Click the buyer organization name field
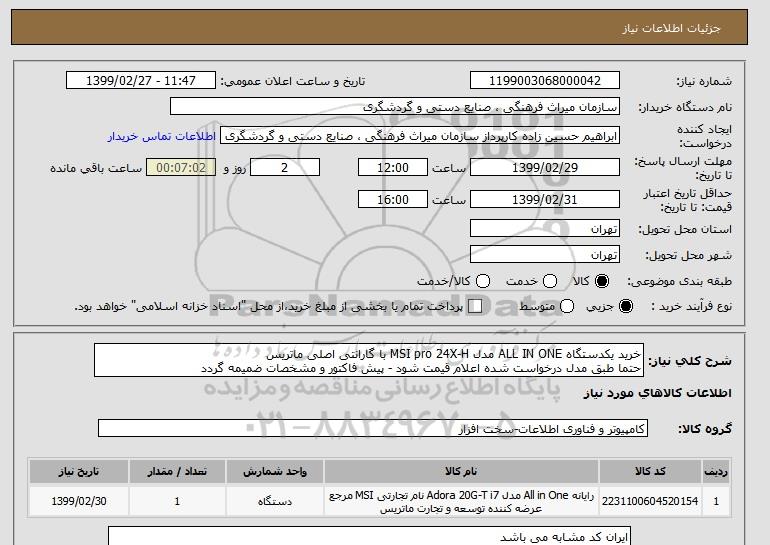 pos(395,107)
